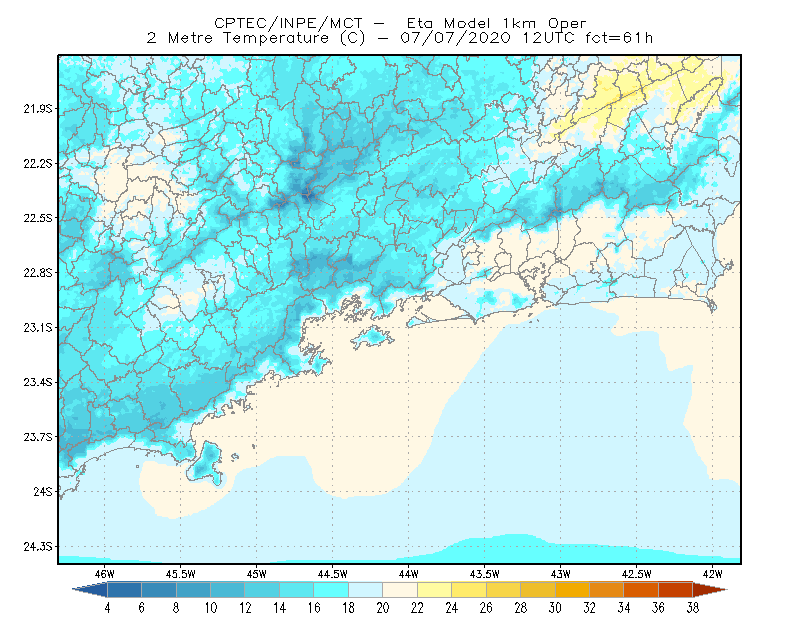This screenshot has width=800, height=618.
Task: Click the 44W longitude axis label
Action: click(x=408, y=574)
